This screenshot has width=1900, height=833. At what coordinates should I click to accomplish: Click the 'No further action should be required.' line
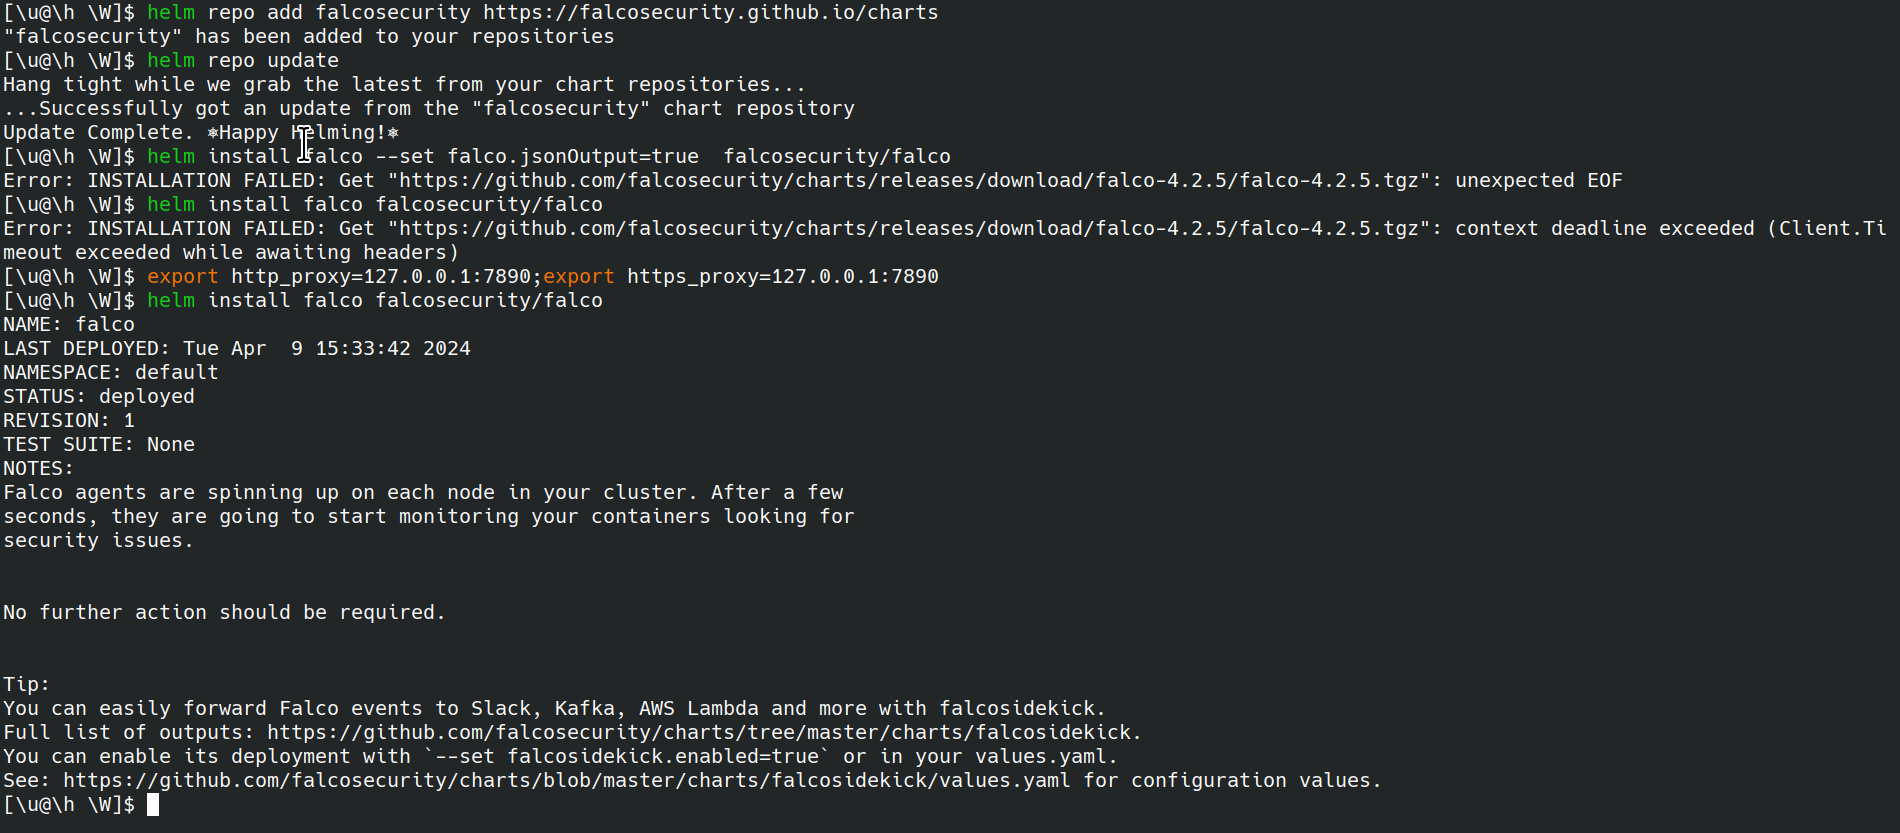(225, 613)
